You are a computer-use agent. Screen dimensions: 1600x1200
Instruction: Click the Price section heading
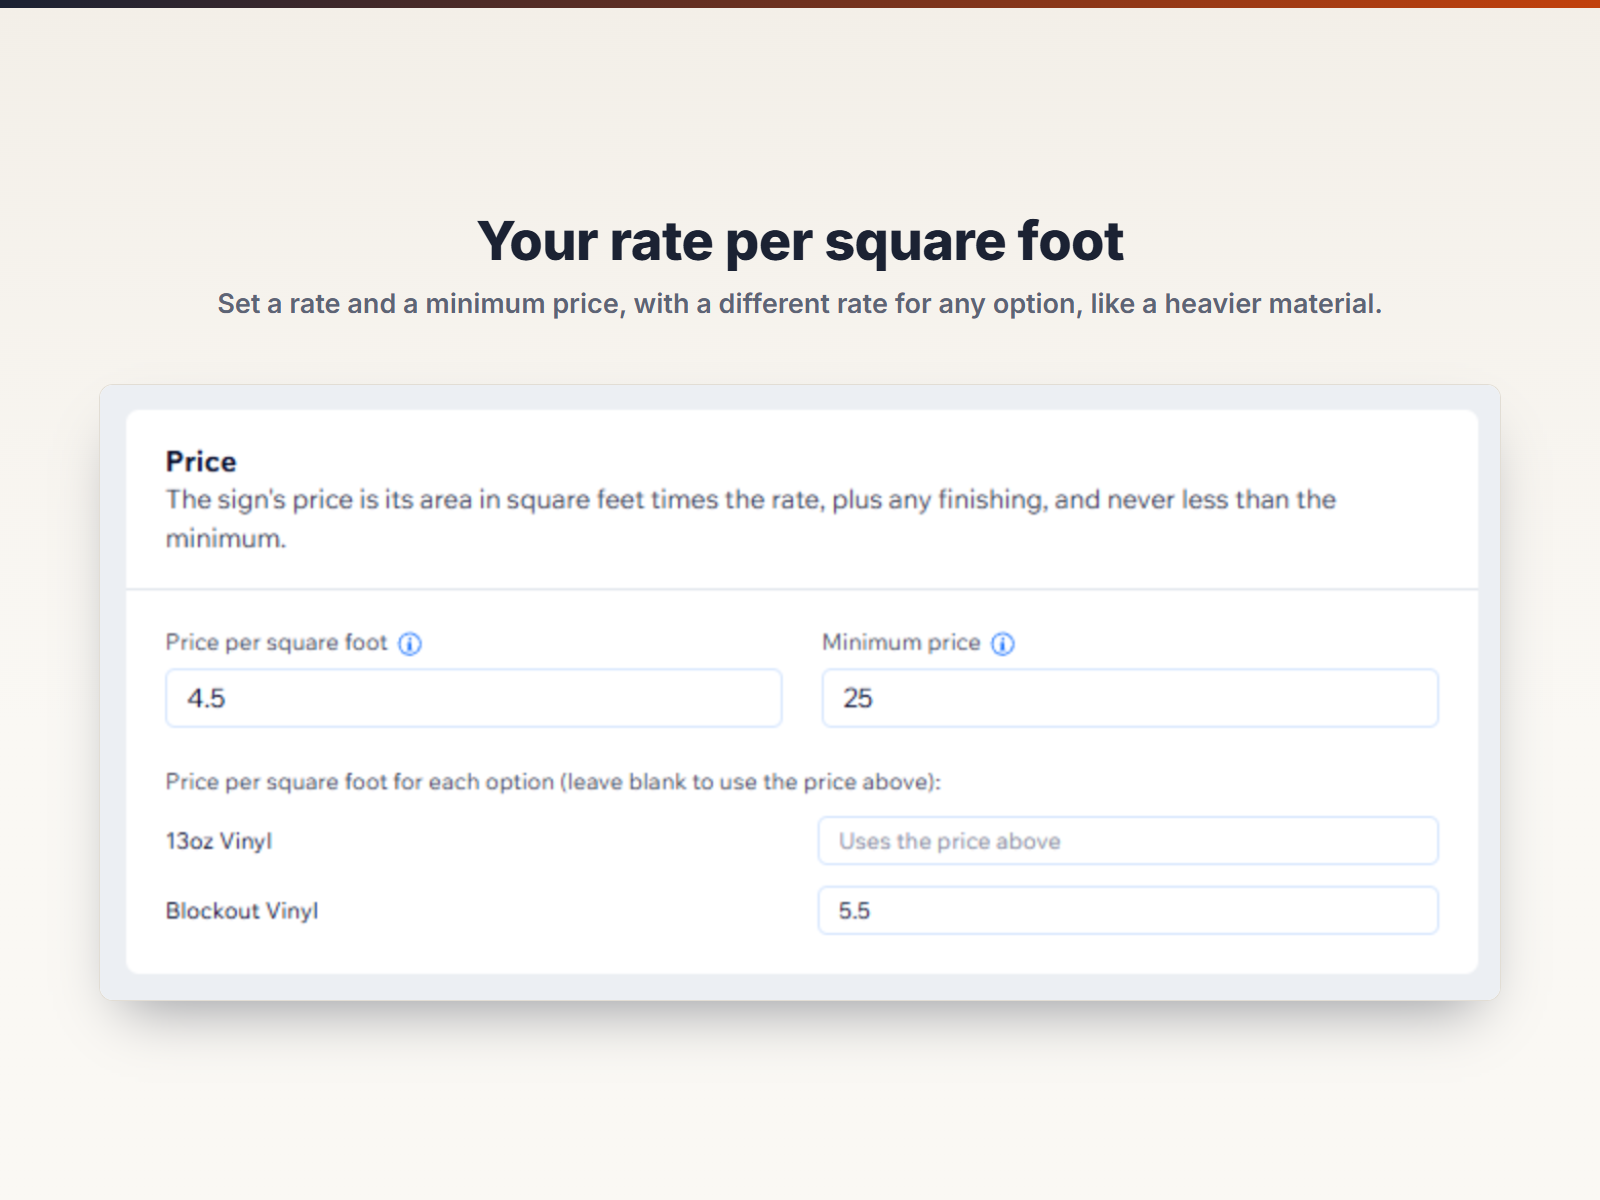(201, 461)
